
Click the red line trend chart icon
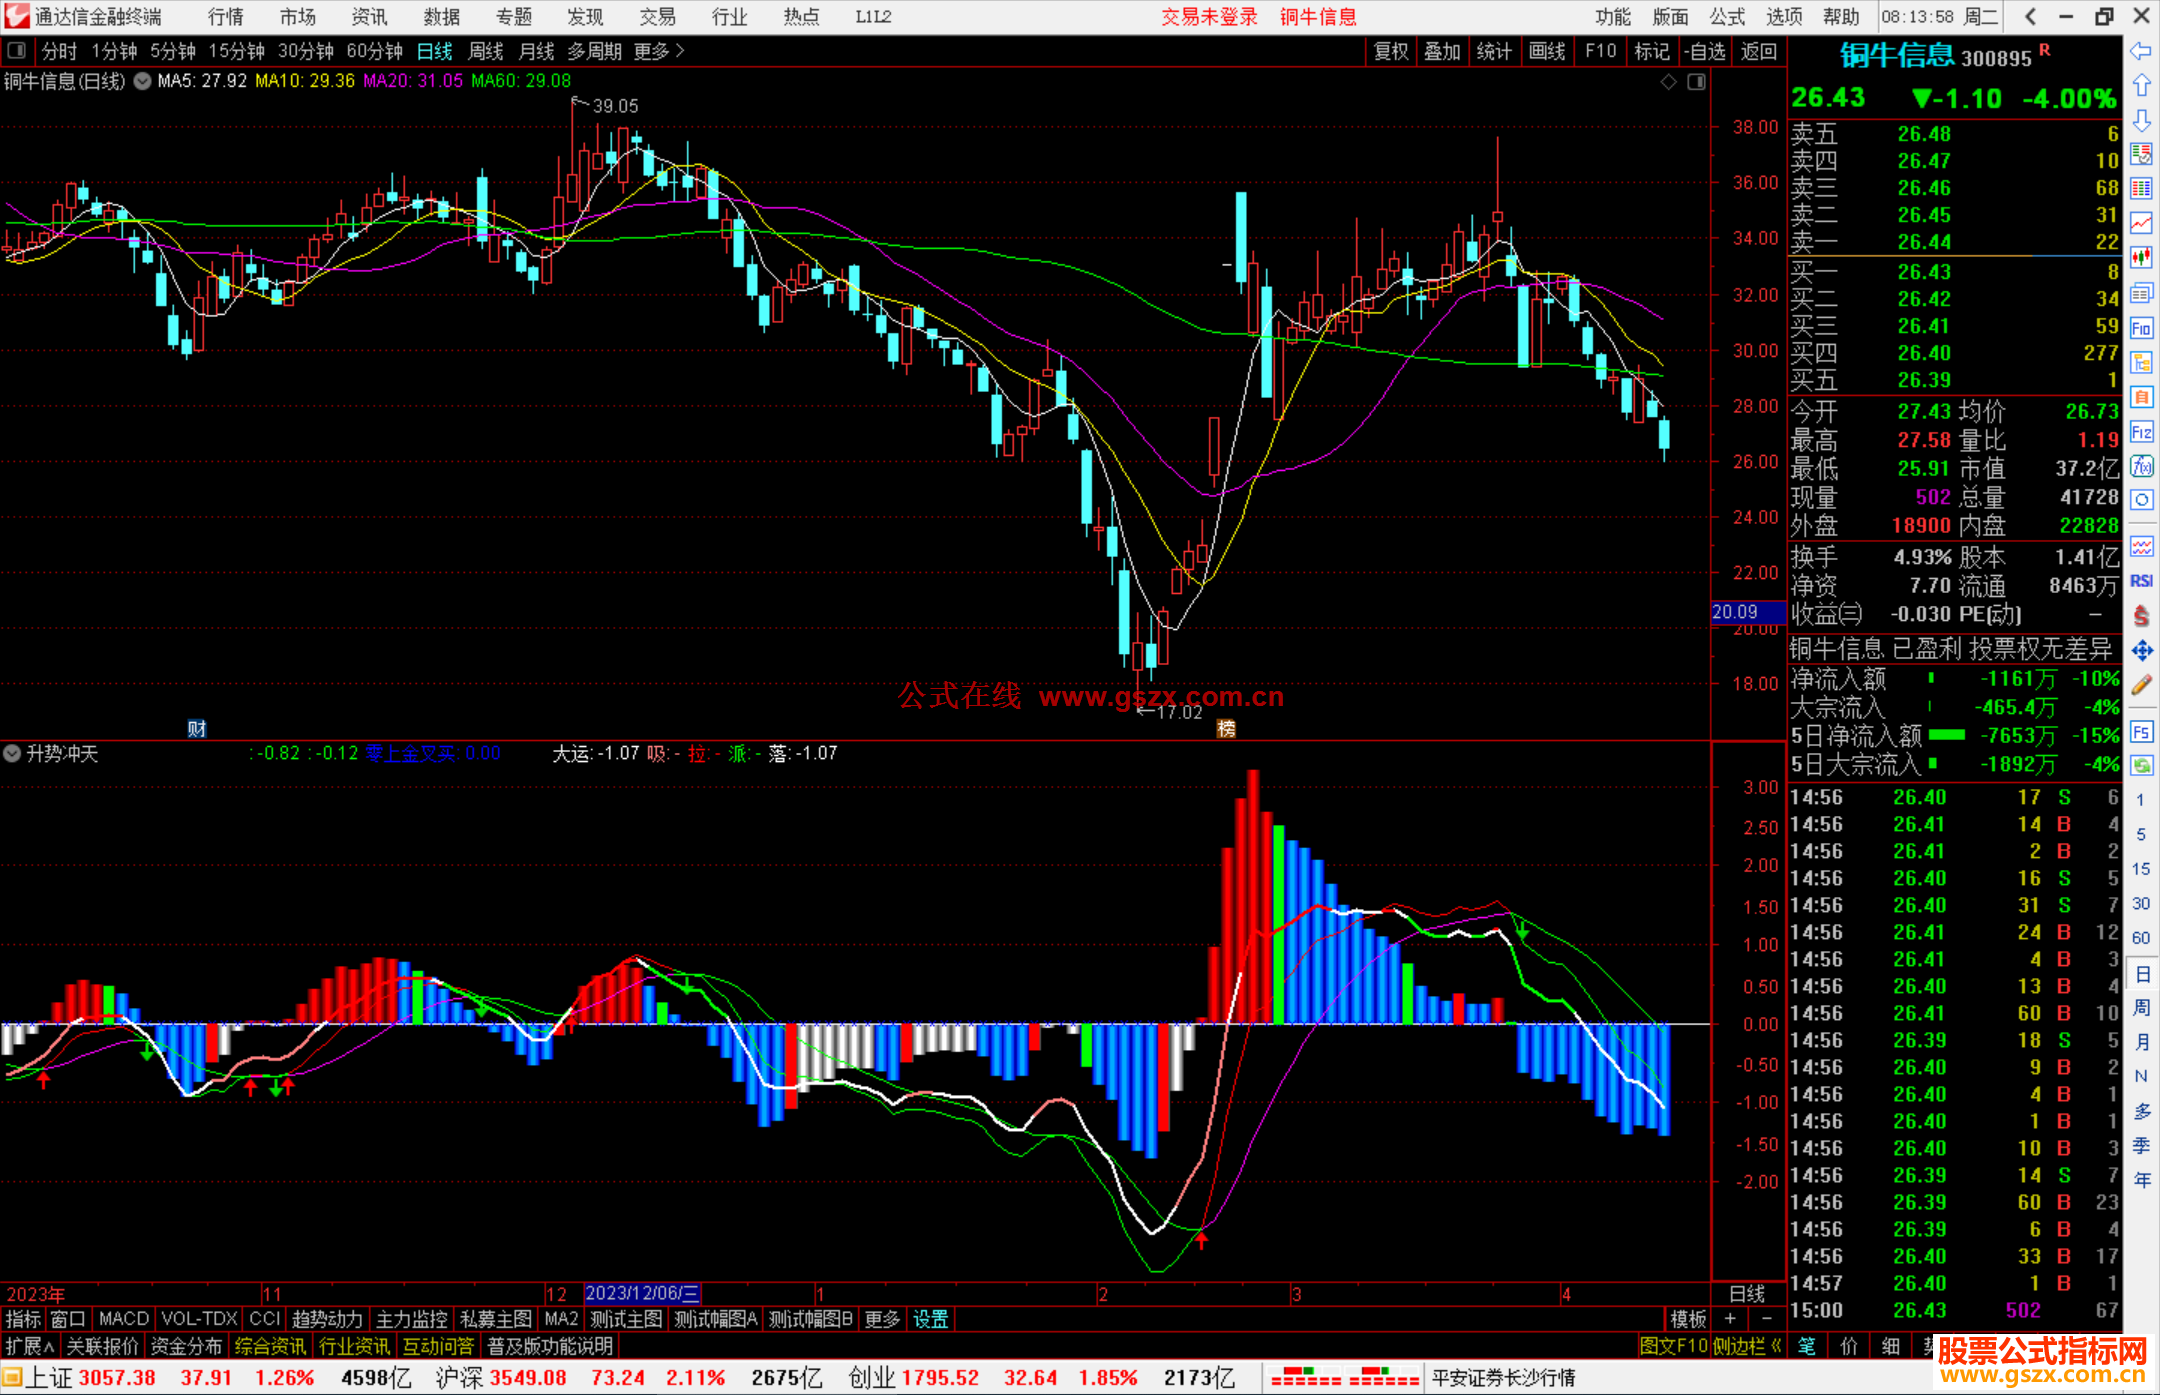(2141, 223)
